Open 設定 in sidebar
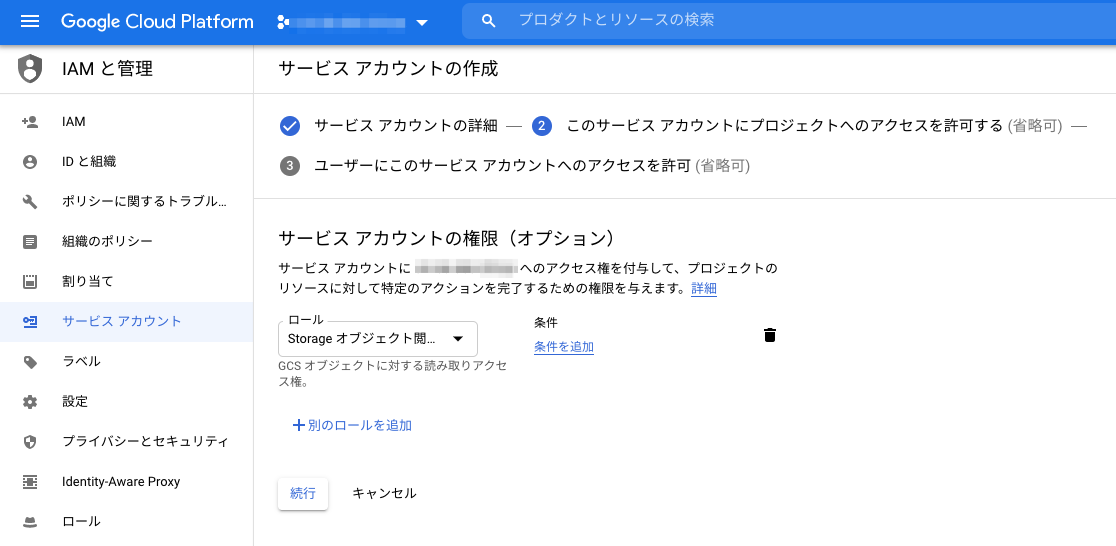This screenshot has width=1116, height=546. pos(127,401)
